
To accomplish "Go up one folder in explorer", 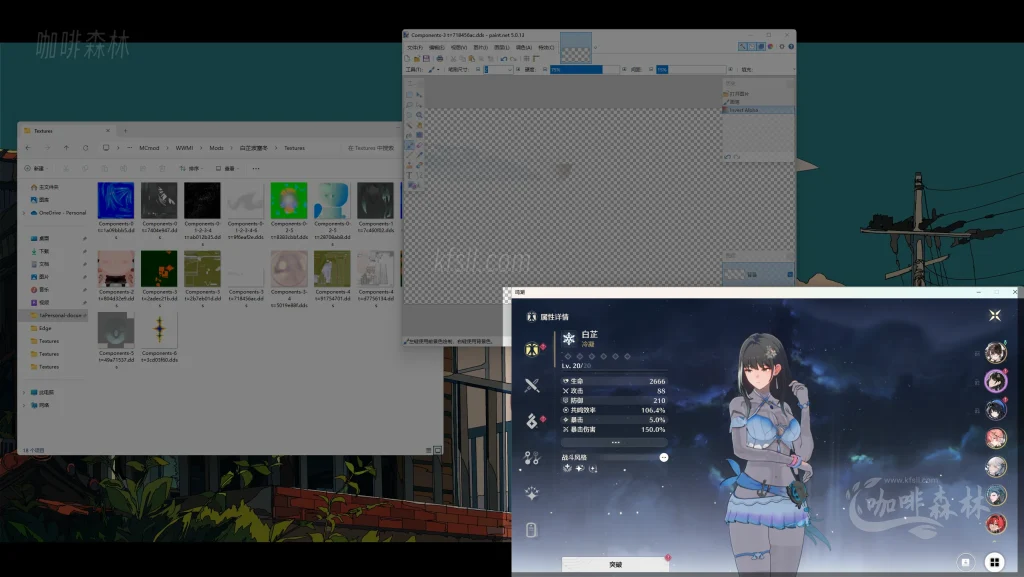I will 67,148.
